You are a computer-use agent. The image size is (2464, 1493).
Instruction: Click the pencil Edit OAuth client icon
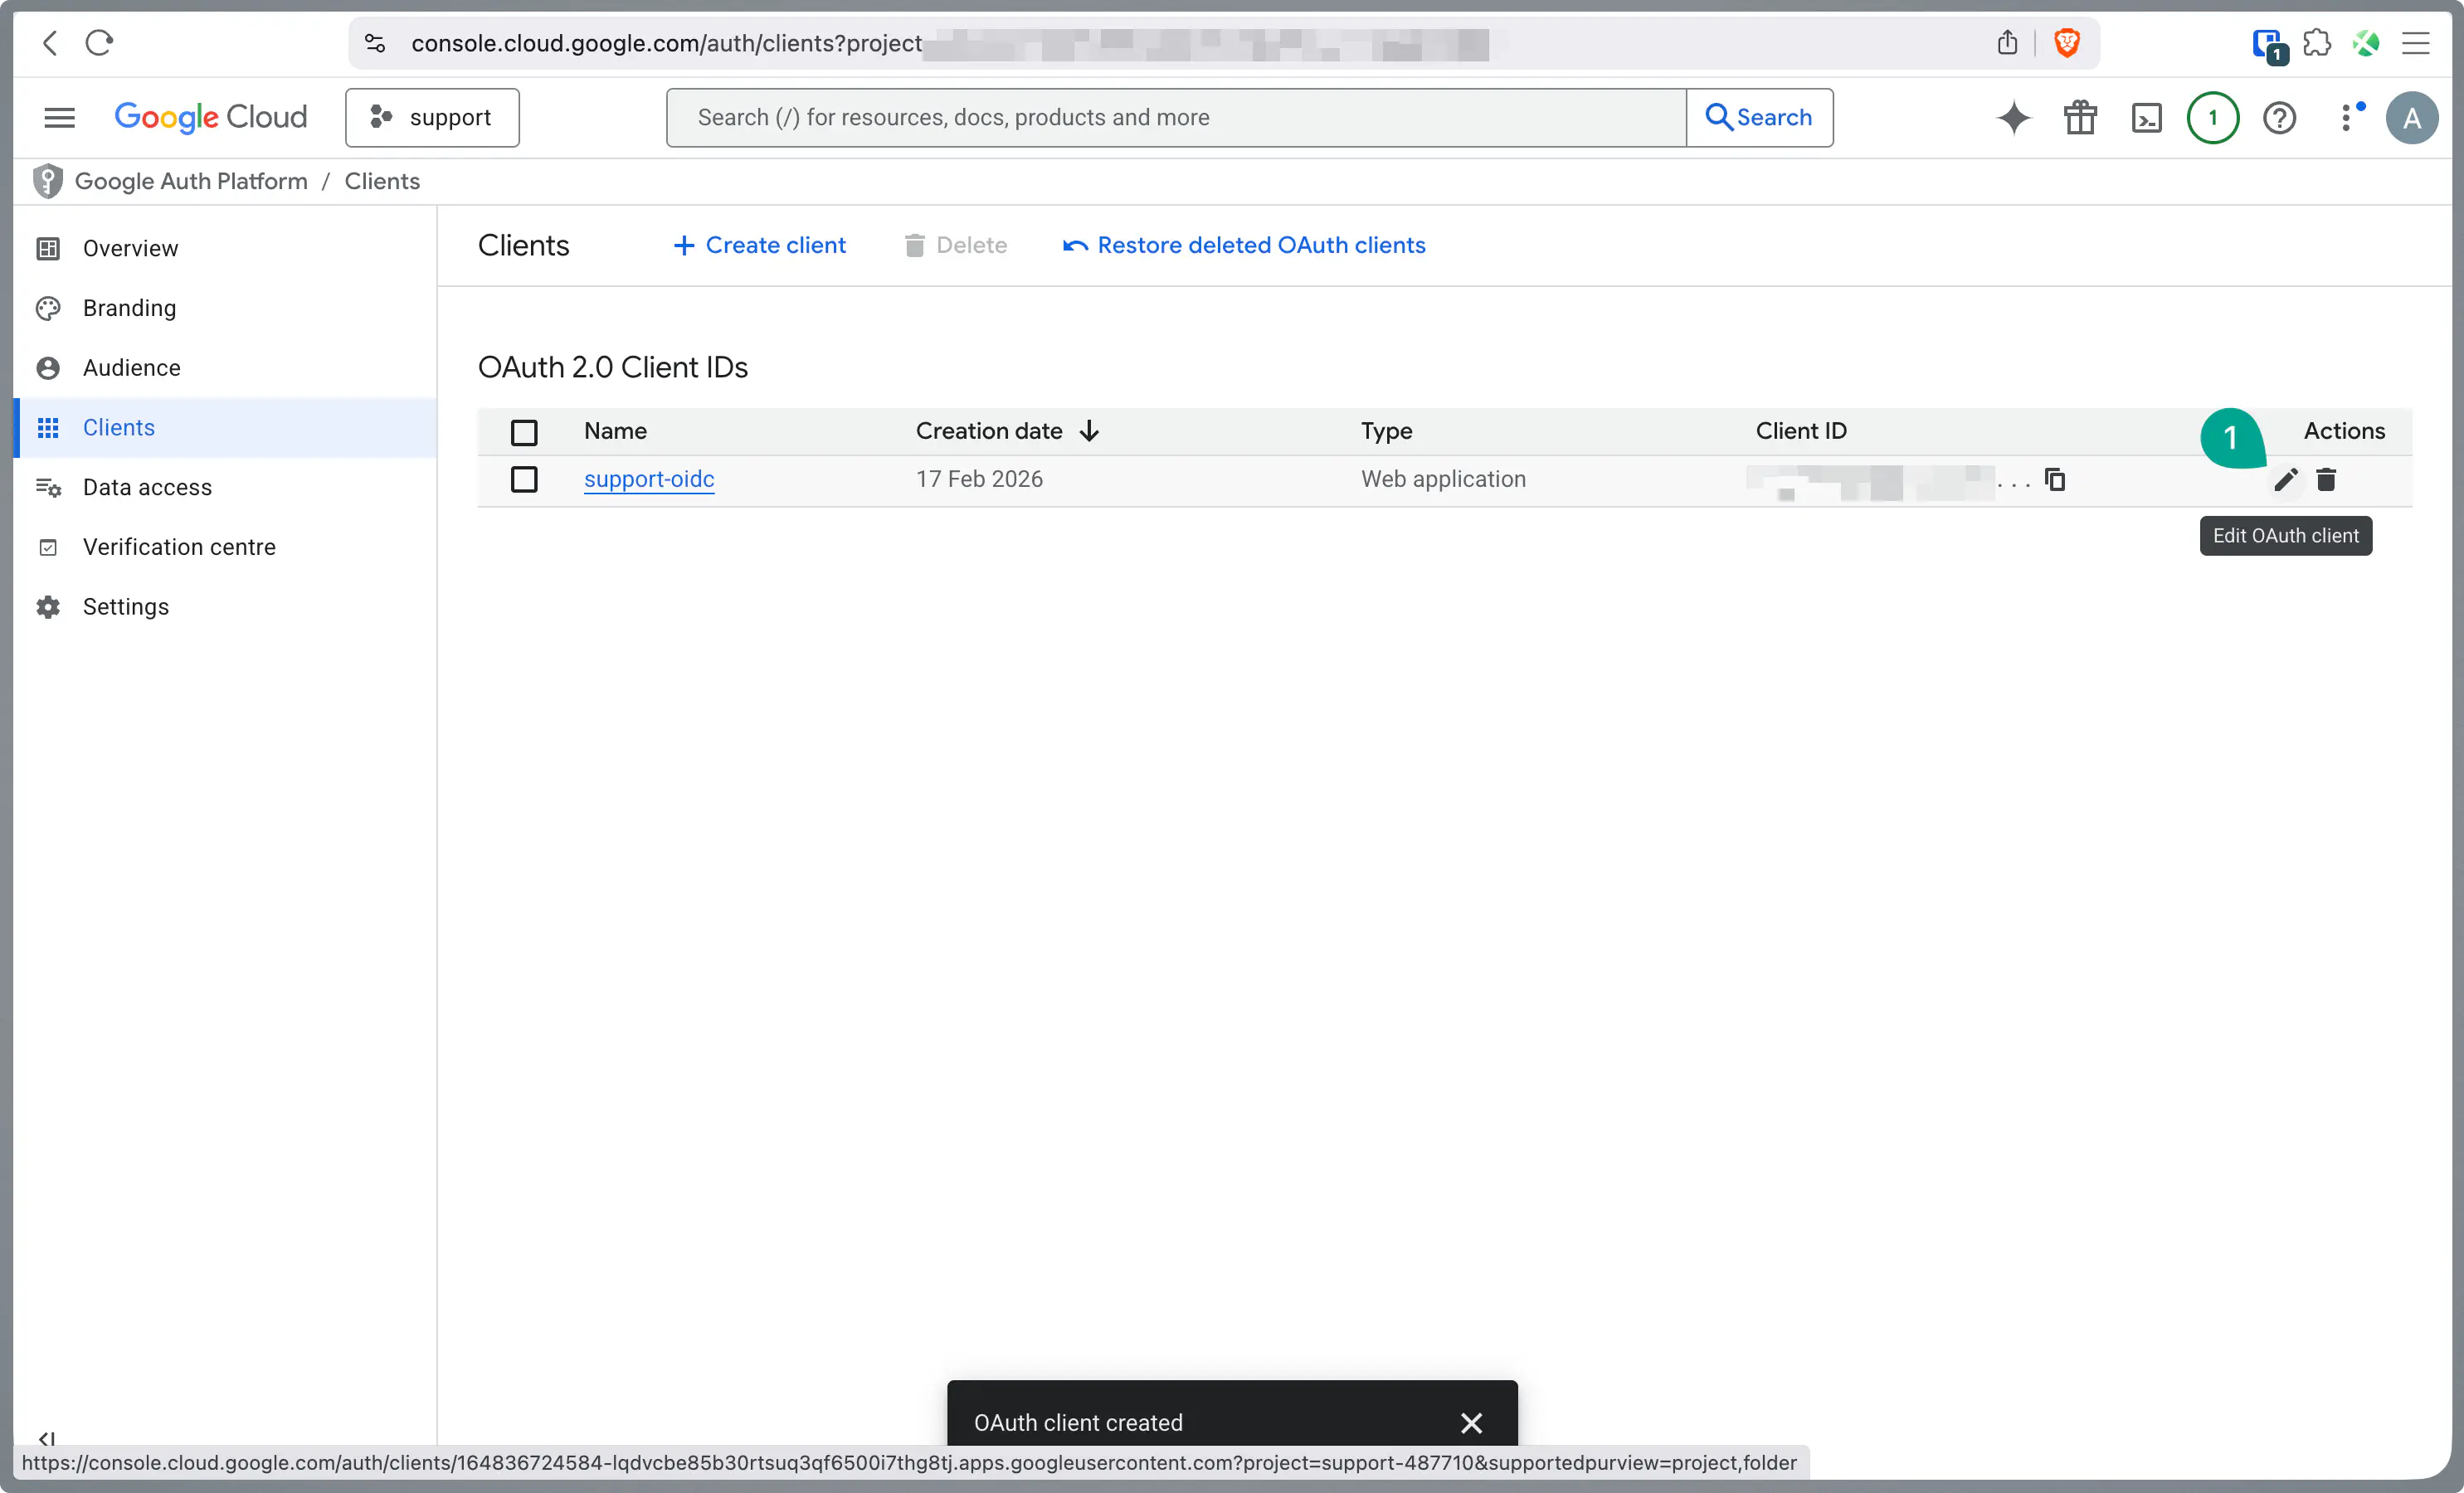pos(2284,480)
